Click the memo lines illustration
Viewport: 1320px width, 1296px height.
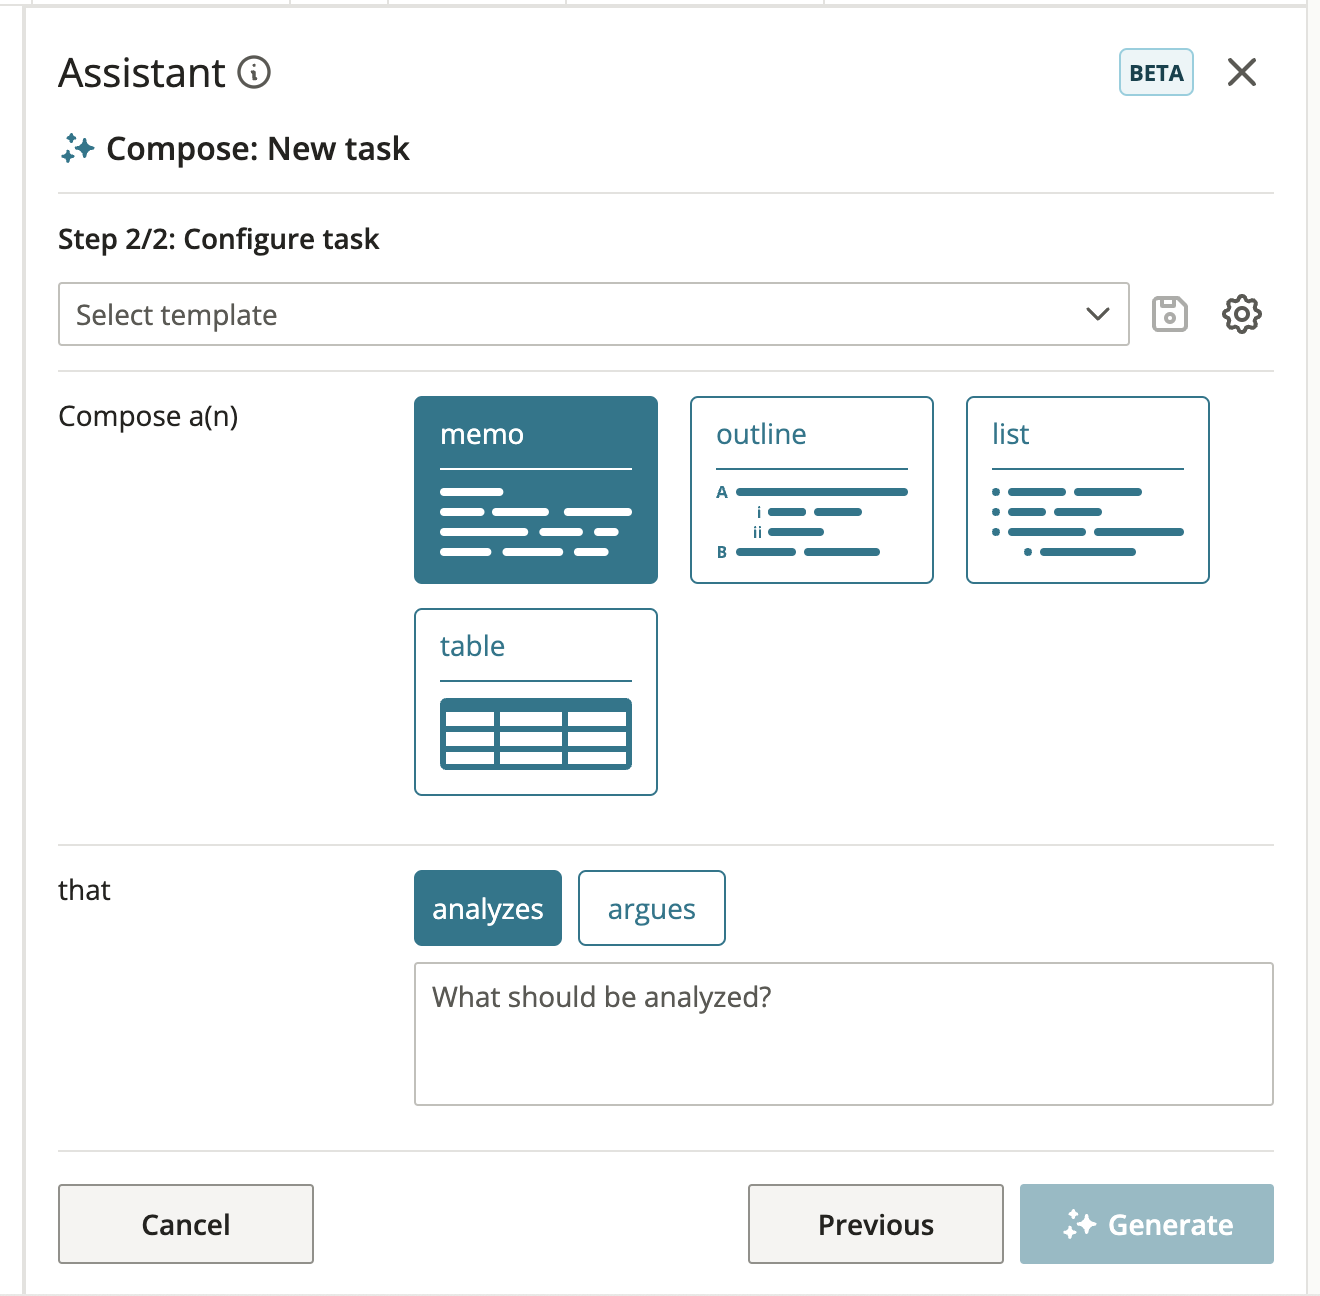pos(536,521)
